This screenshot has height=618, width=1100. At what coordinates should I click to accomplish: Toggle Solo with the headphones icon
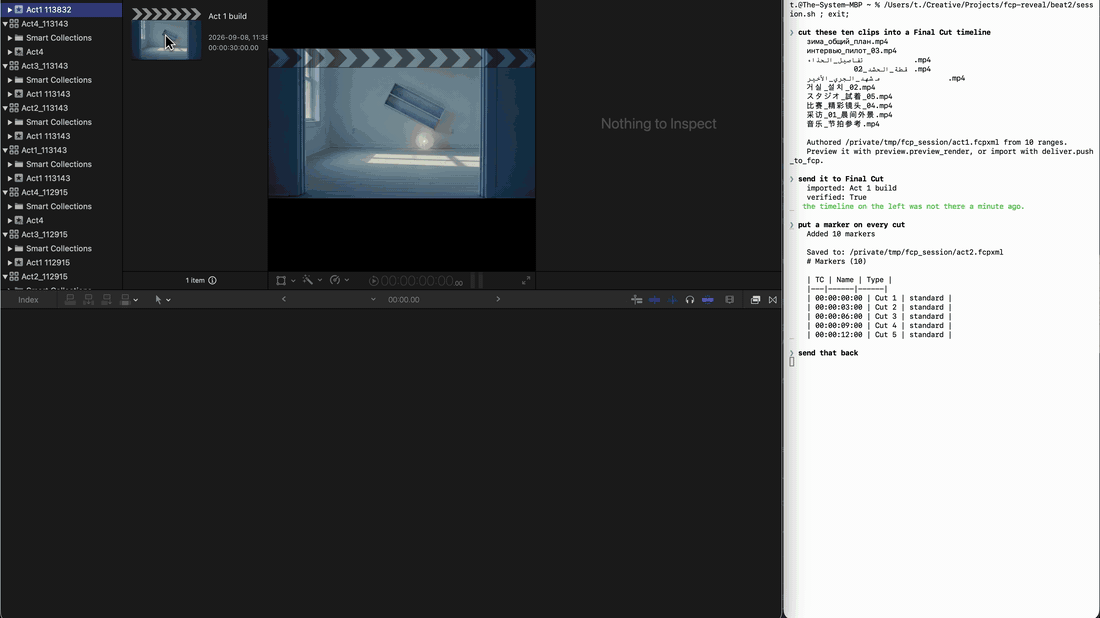coord(690,300)
